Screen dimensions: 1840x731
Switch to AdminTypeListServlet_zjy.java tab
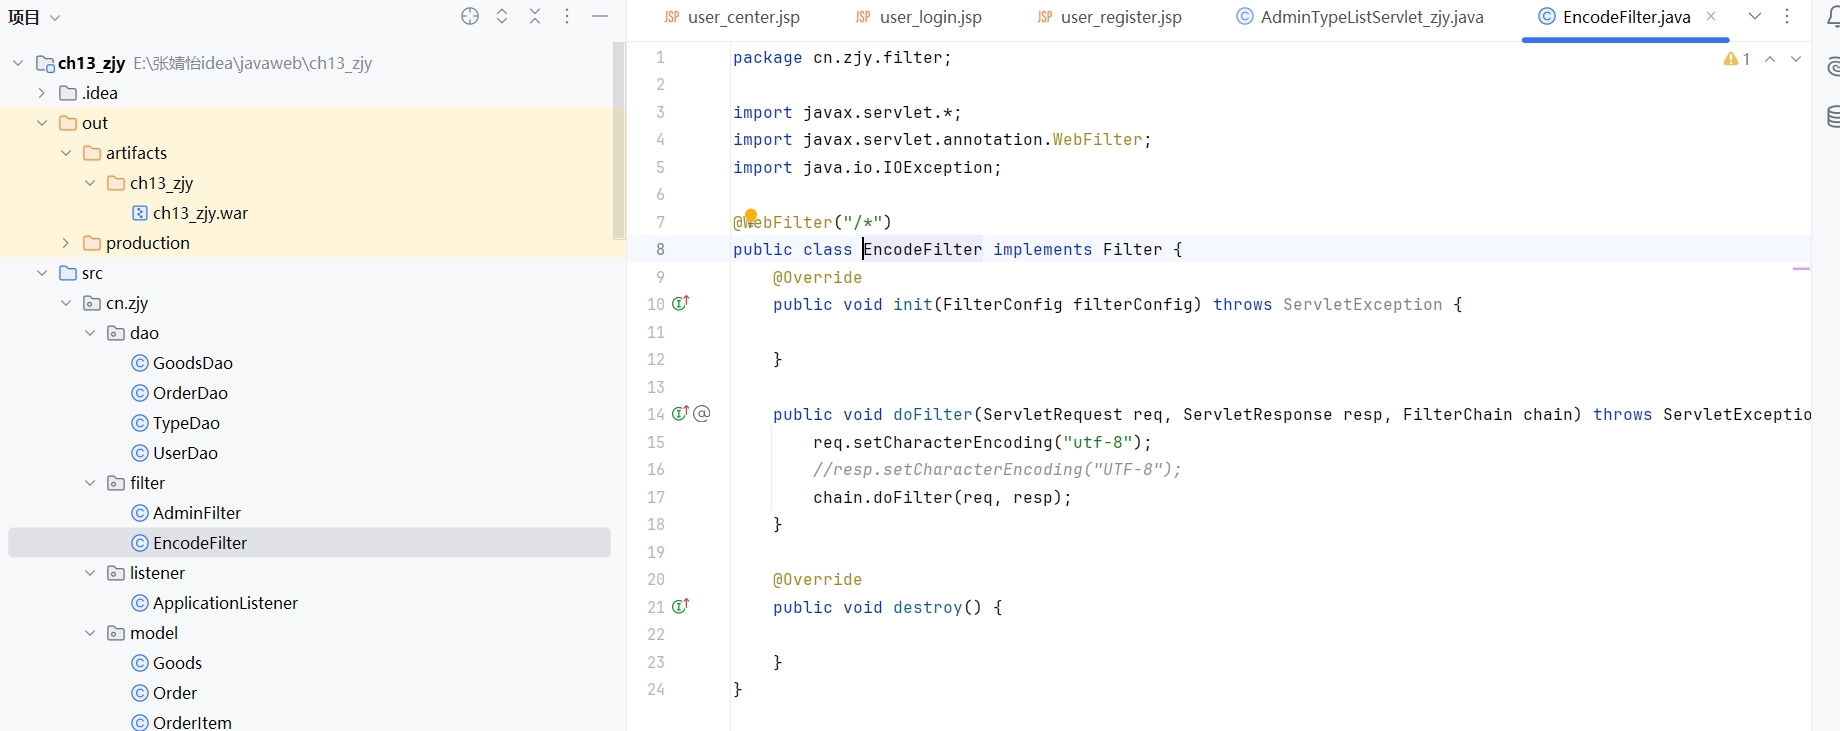(1371, 17)
